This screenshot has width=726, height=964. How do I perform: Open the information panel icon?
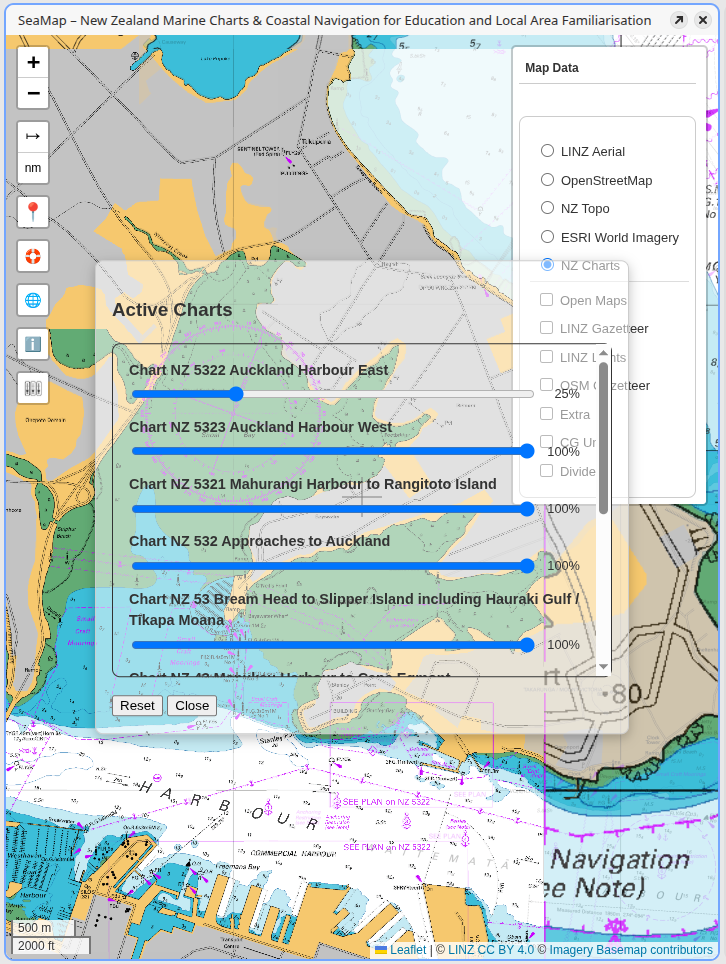(x=33, y=344)
